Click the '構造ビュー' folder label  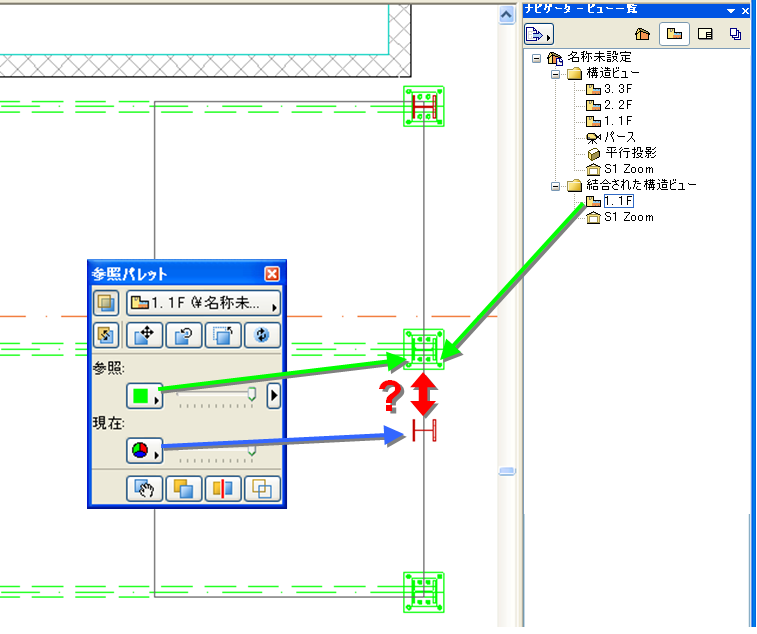[x=612, y=73]
